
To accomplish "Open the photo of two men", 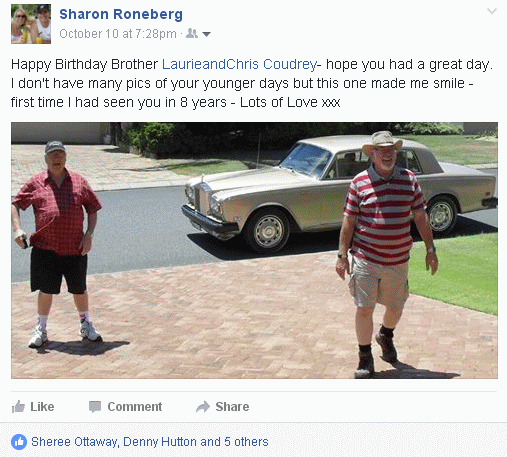I will click(x=254, y=250).
